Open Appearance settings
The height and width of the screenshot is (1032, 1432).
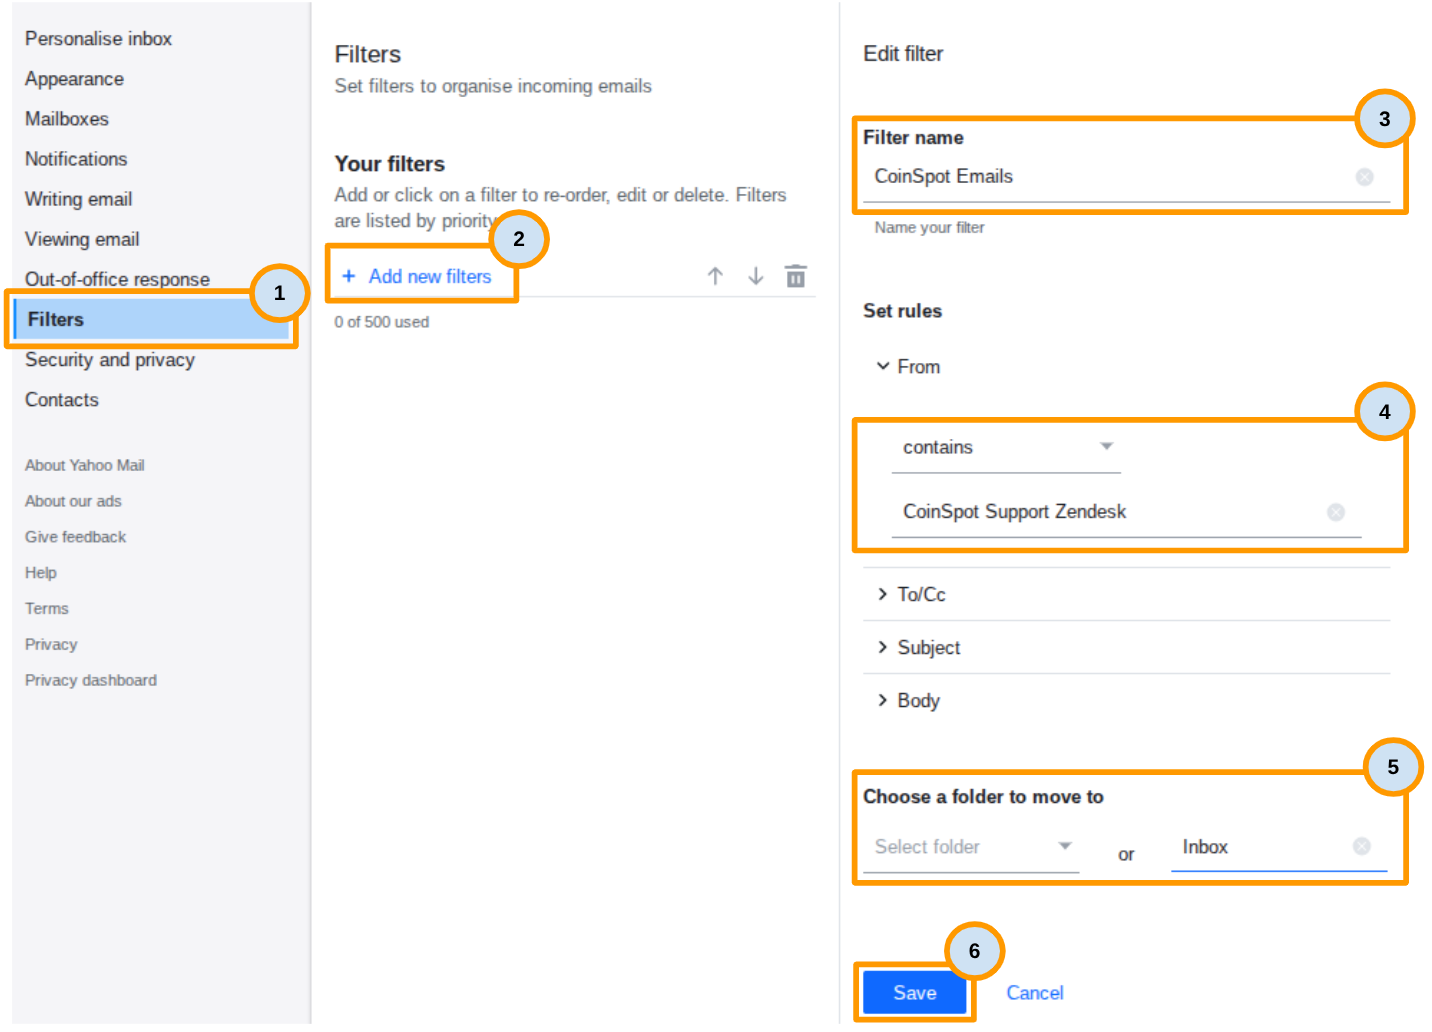[74, 78]
